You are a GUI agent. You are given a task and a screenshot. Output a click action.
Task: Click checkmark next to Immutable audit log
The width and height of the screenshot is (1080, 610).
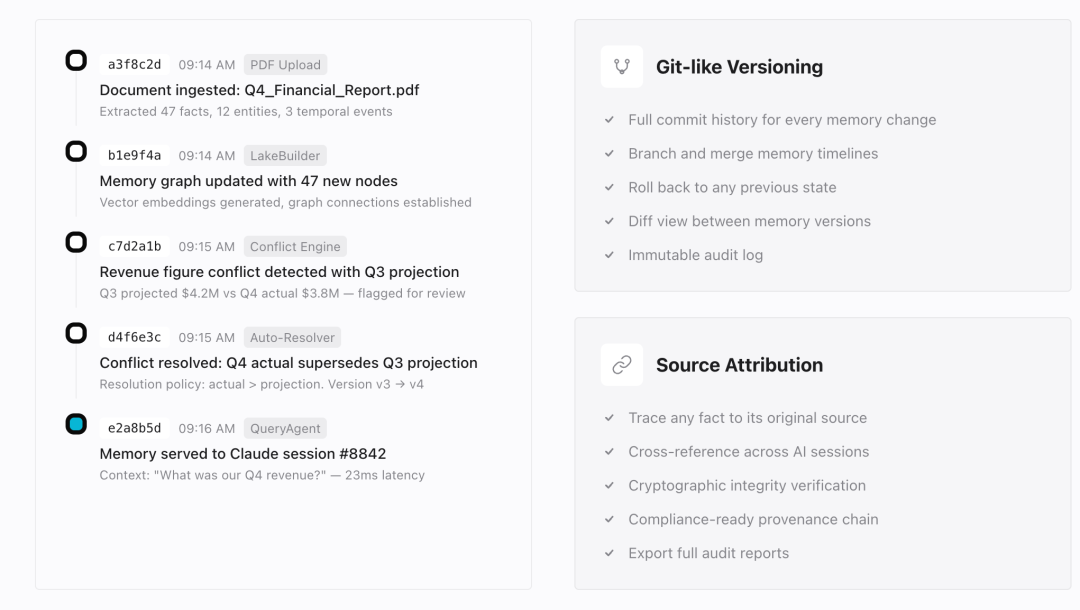610,255
